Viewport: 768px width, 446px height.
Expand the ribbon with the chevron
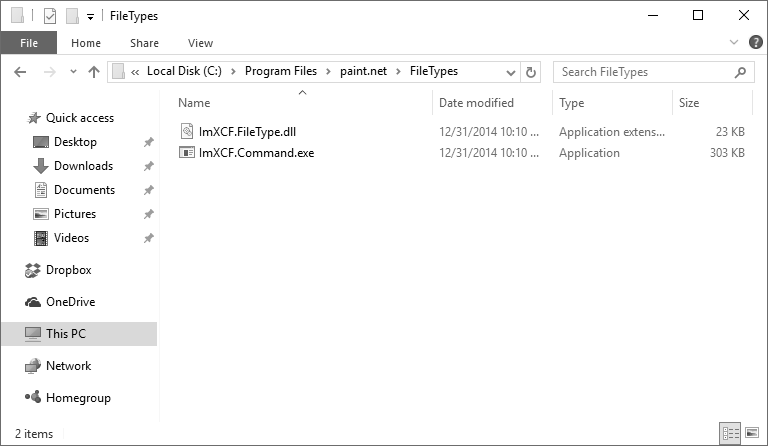[x=734, y=42]
